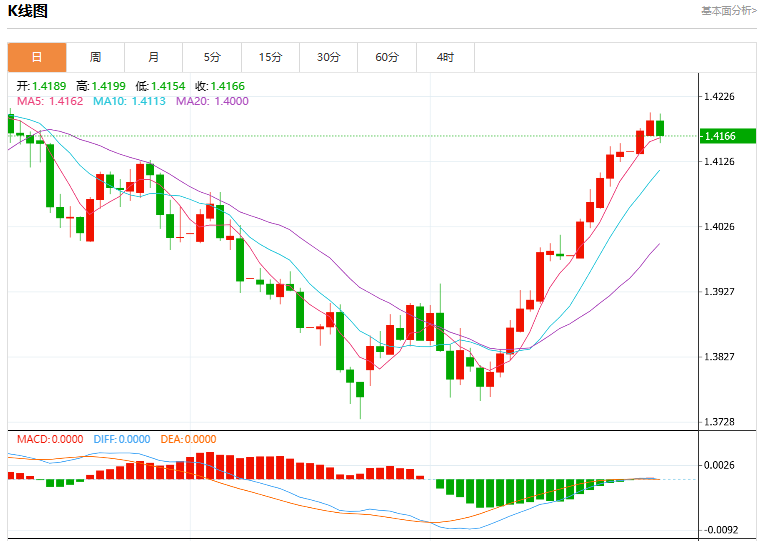The width and height of the screenshot is (762, 541).
Task: Click the MA10 indicator label
Action: coord(129,101)
